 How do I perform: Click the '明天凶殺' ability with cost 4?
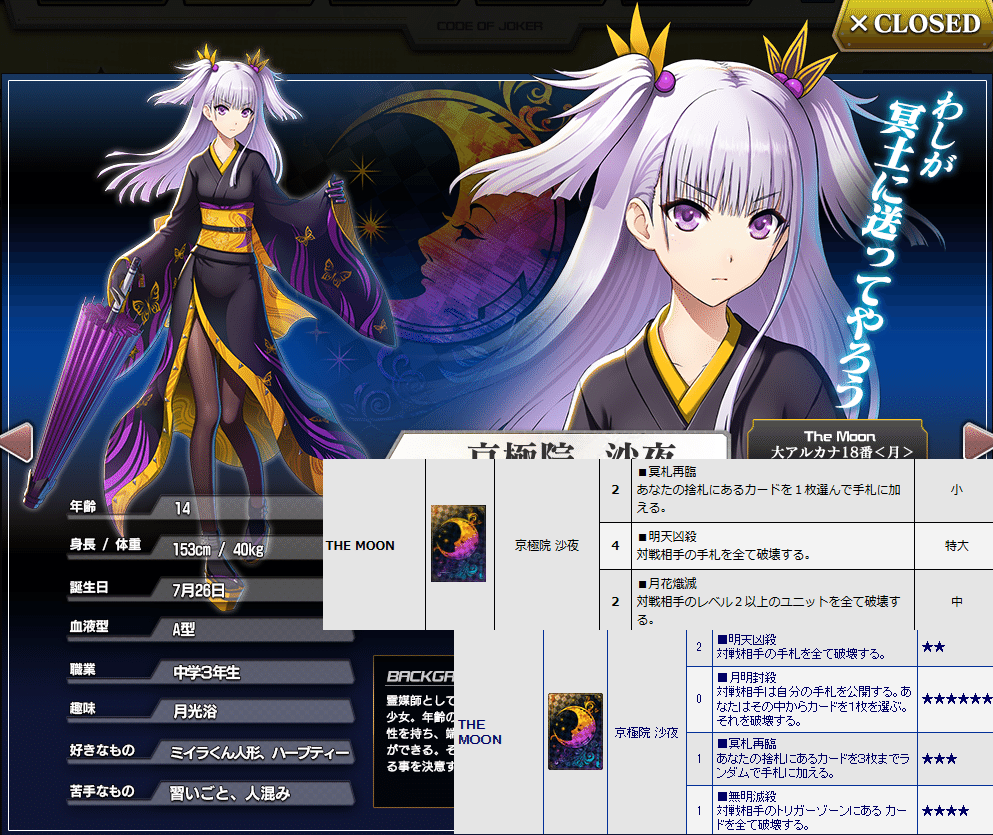point(773,546)
